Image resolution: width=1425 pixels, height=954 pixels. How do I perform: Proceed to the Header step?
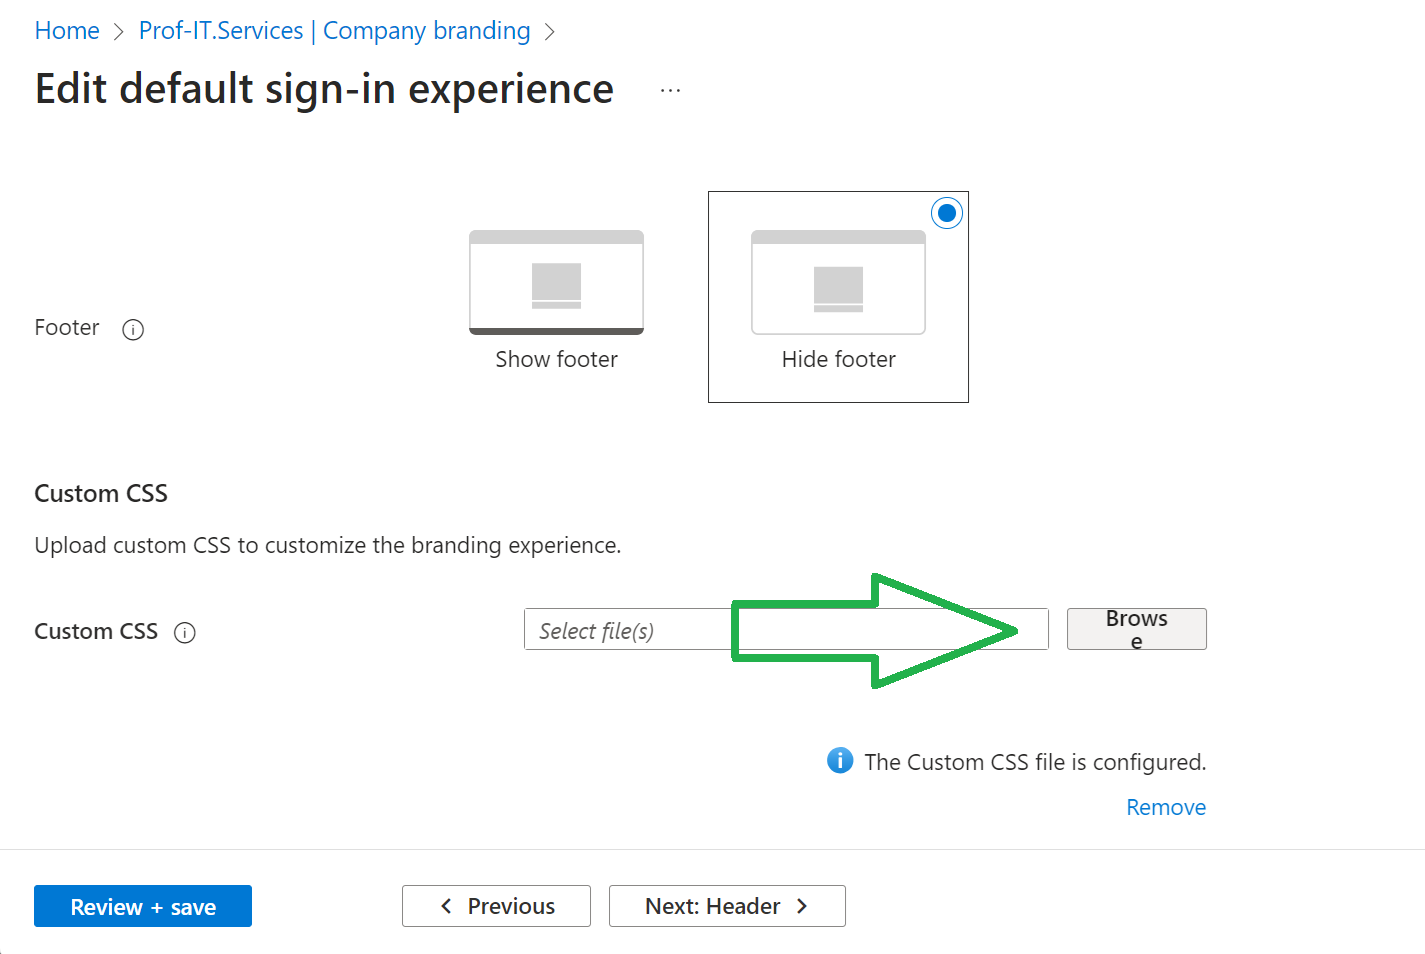[727, 906]
